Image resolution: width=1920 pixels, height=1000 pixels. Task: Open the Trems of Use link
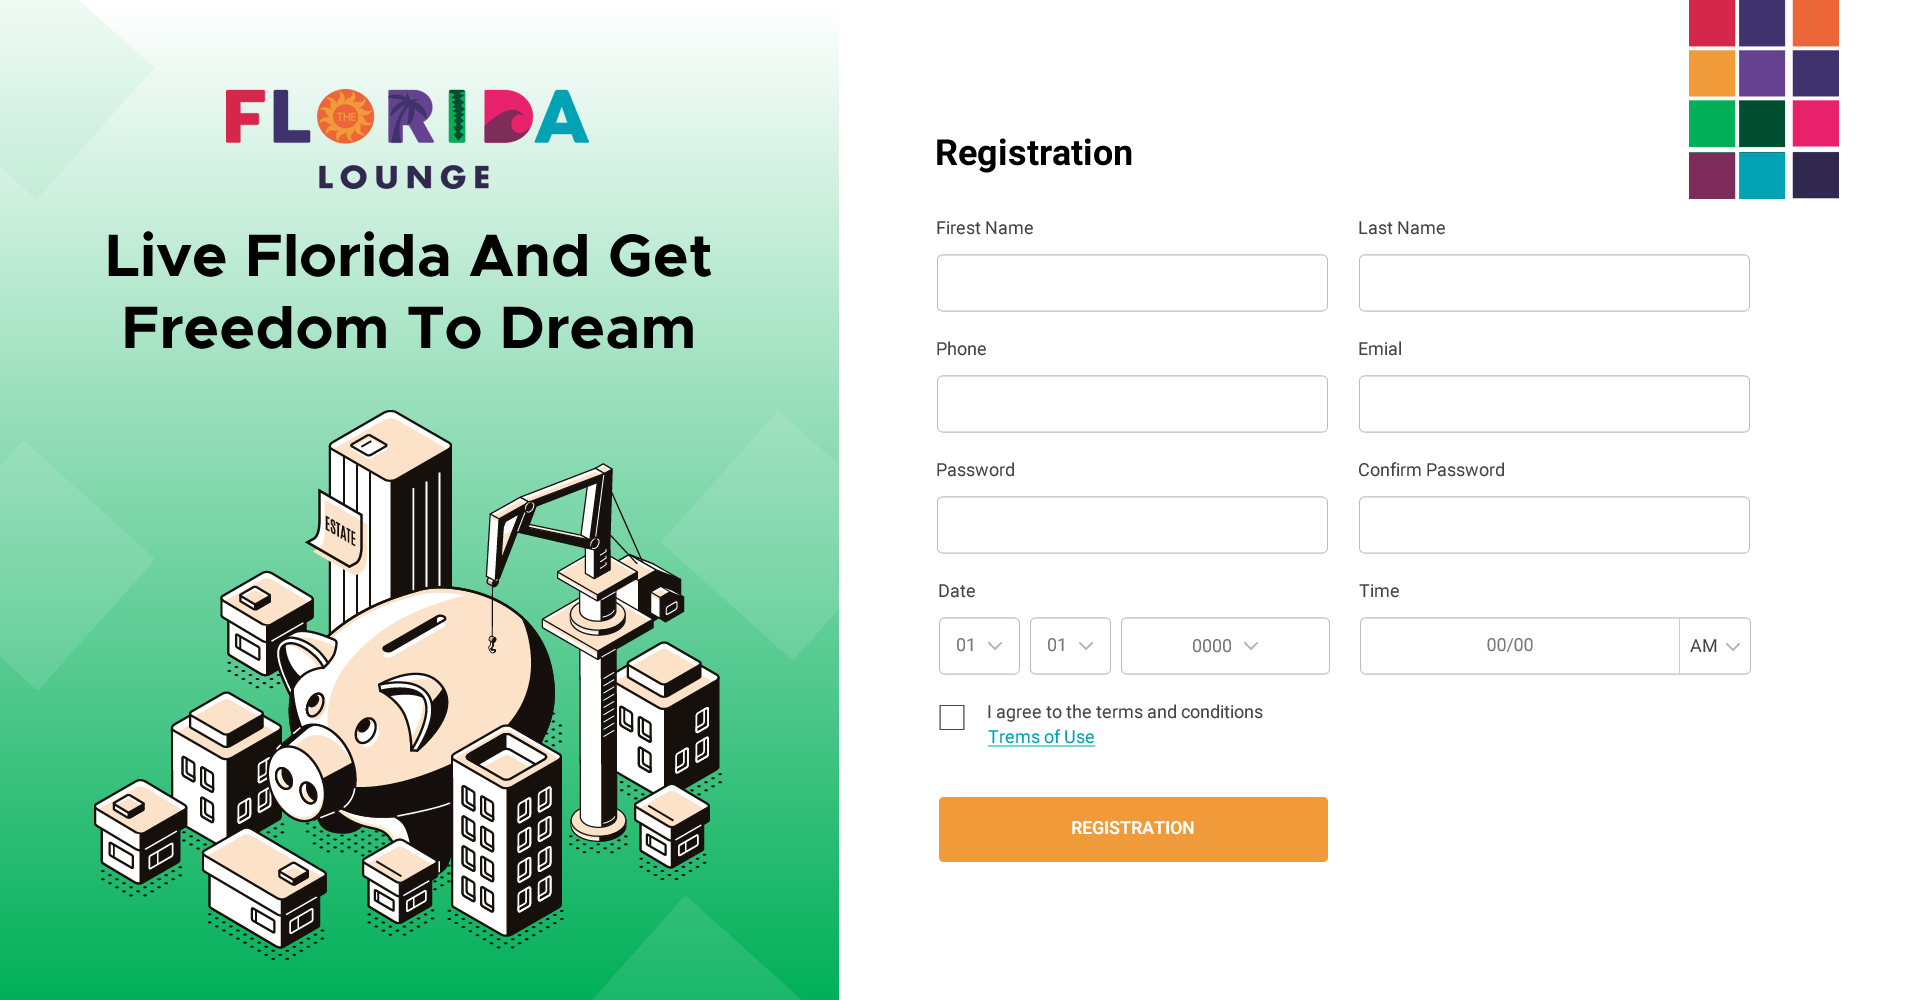[1041, 737]
